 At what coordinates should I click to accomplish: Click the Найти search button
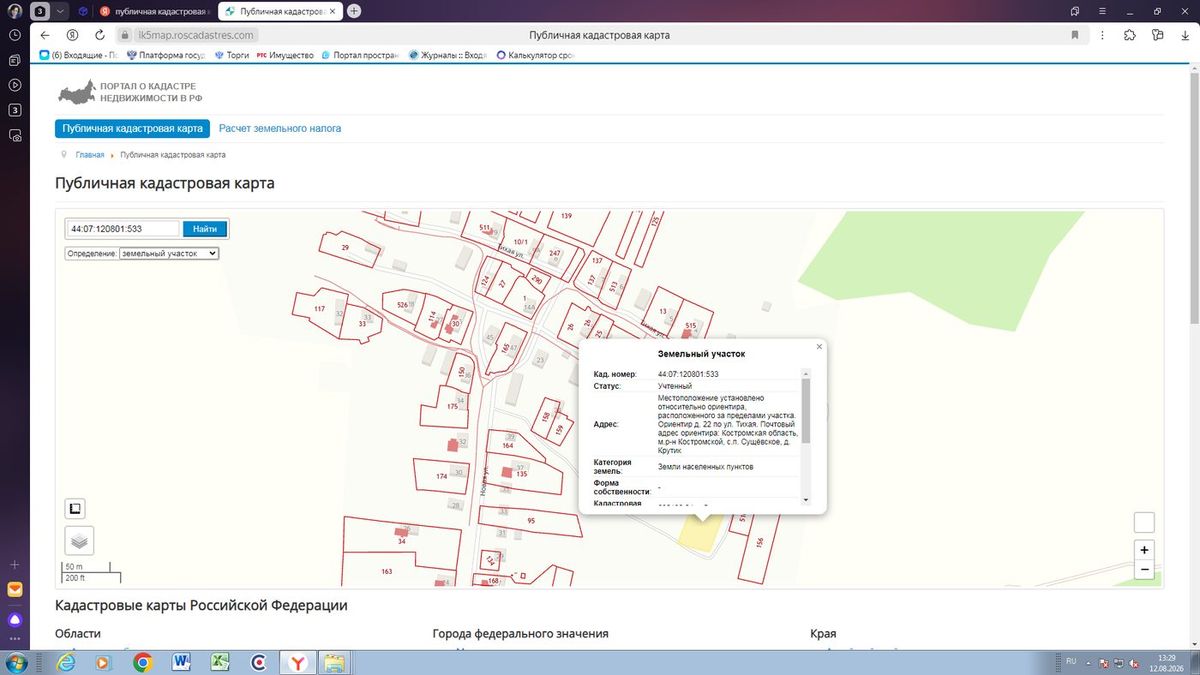(205, 229)
